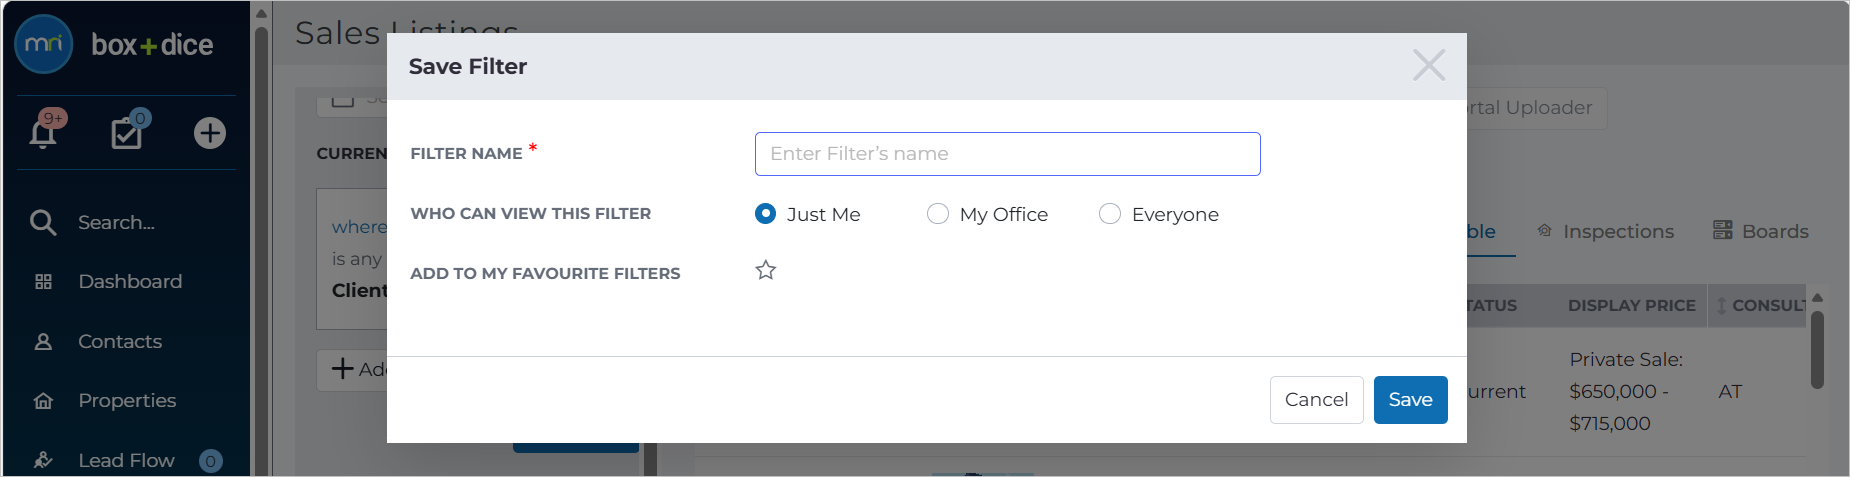Image resolution: width=1850 pixels, height=477 pixels.
Task: Click the Filter Name input field
Action: [x=1007, y=154]
